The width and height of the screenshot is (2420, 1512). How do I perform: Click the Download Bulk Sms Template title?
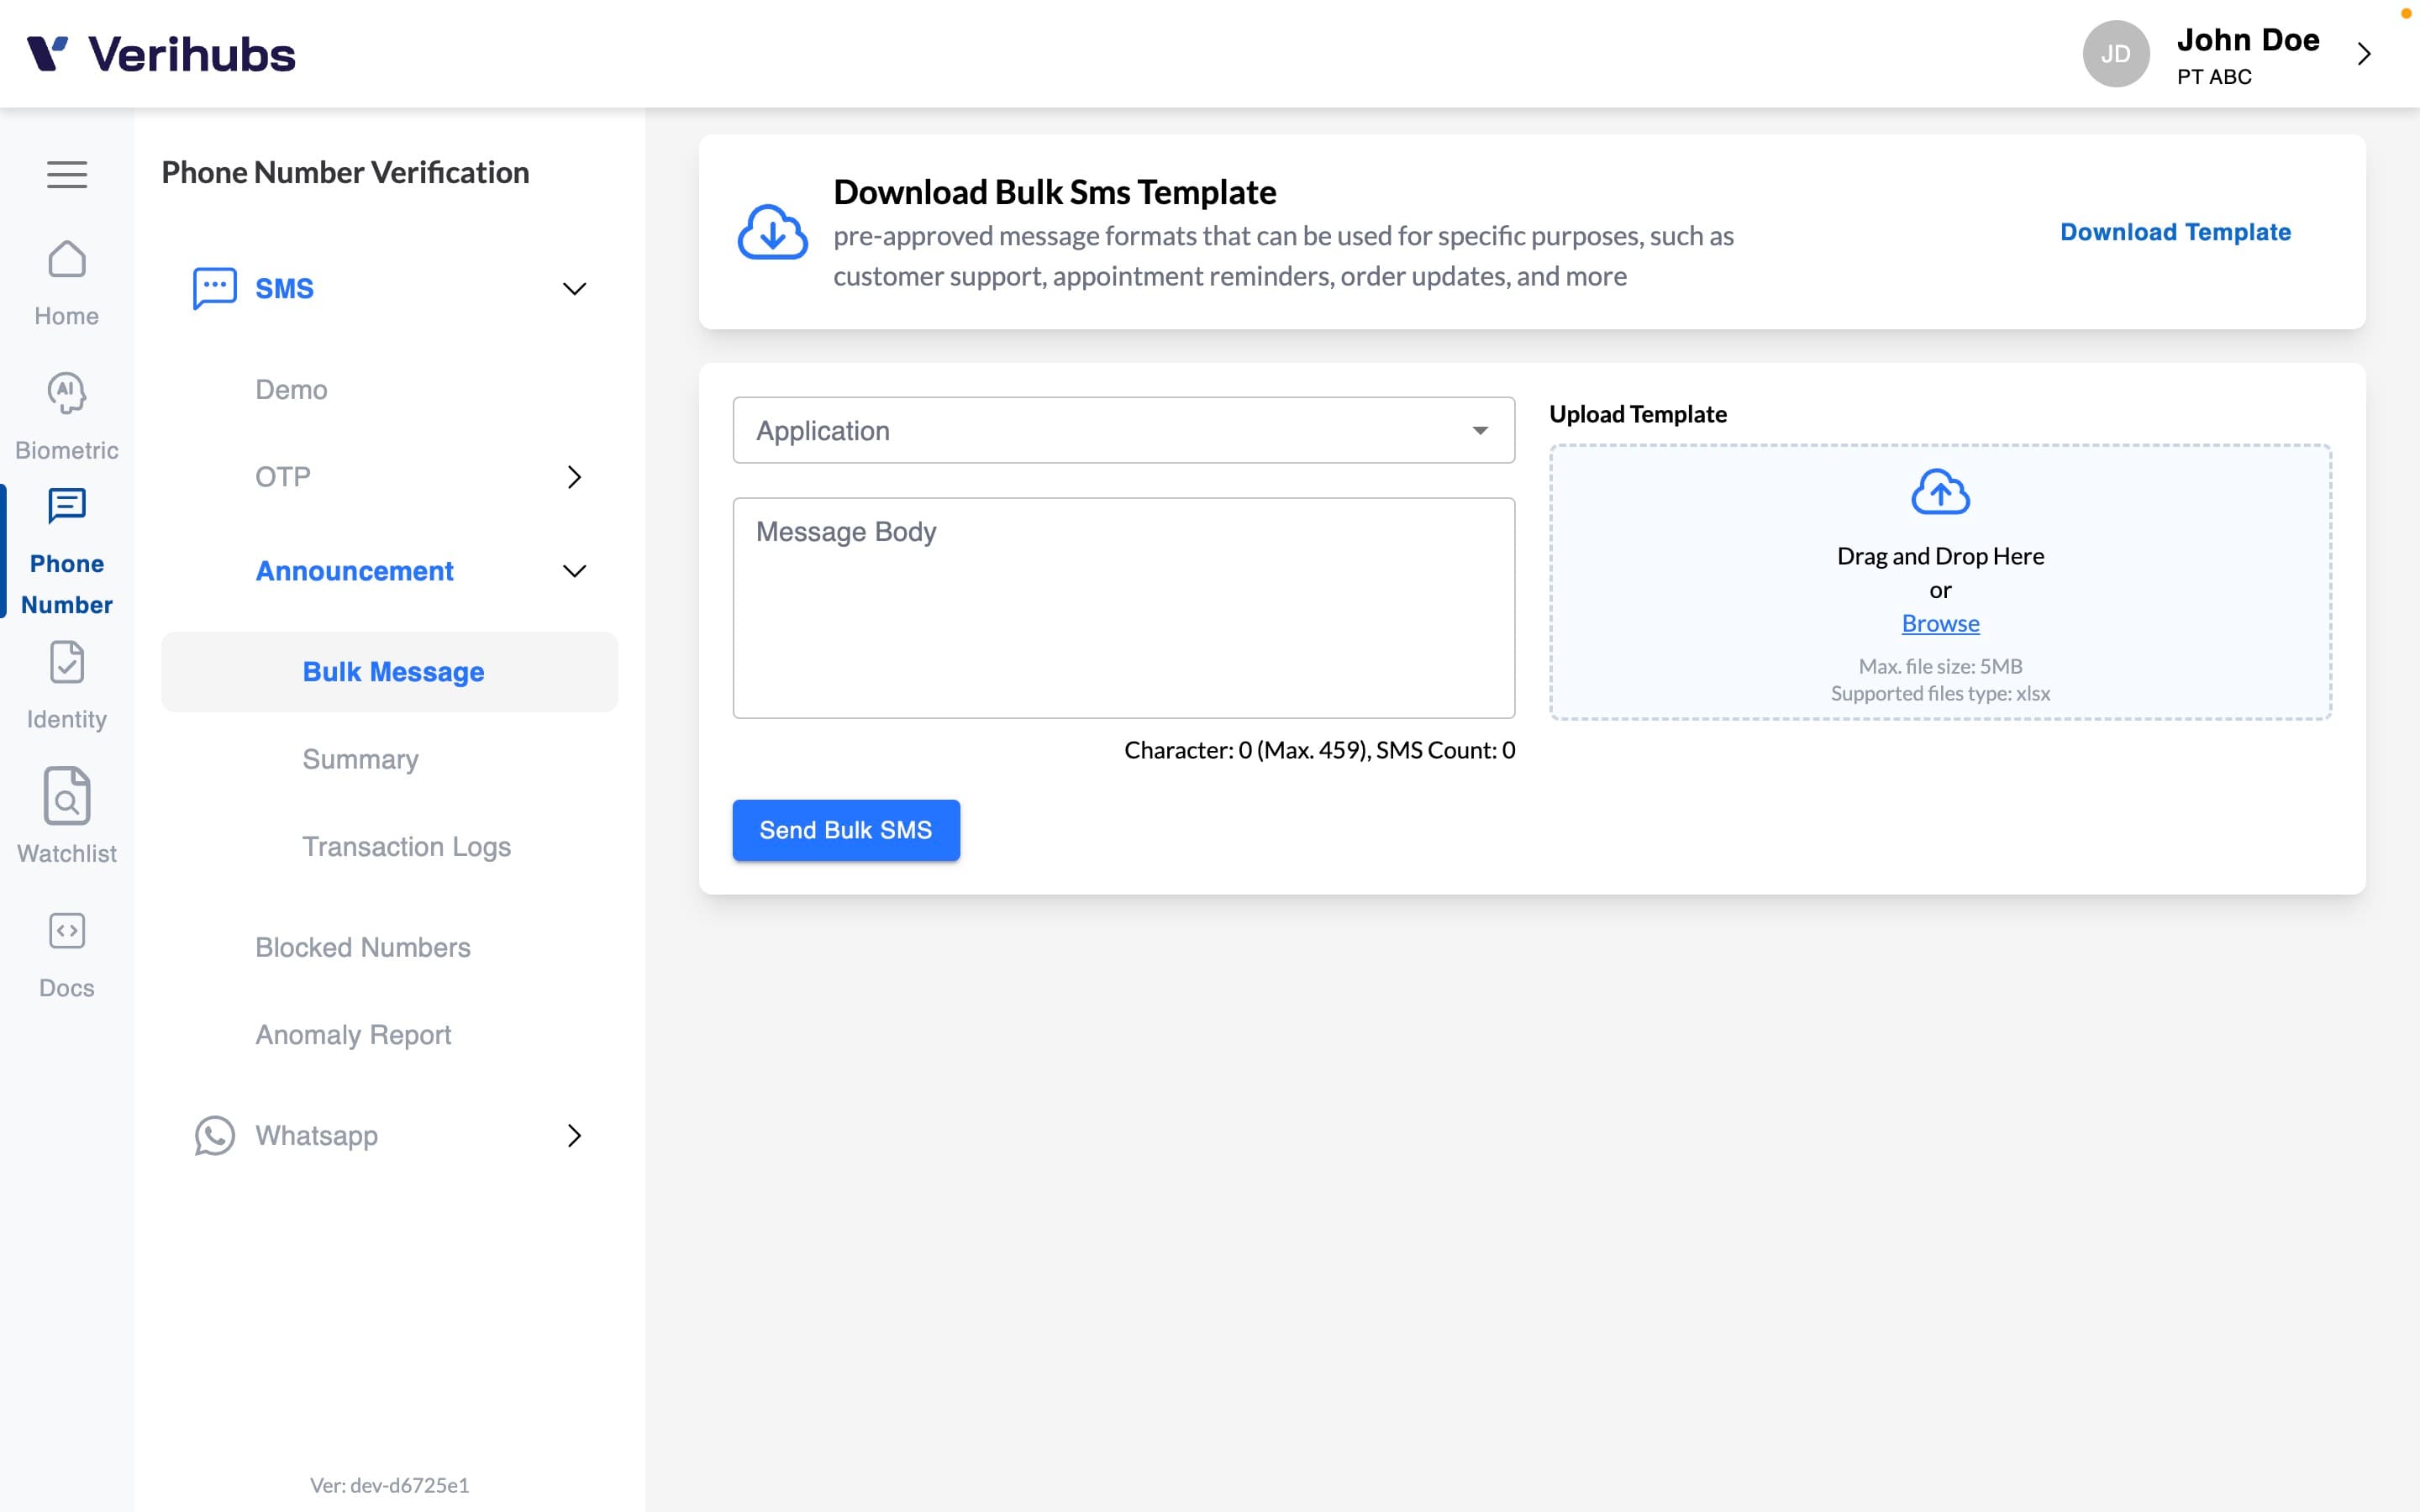(x=1054, y=192)
